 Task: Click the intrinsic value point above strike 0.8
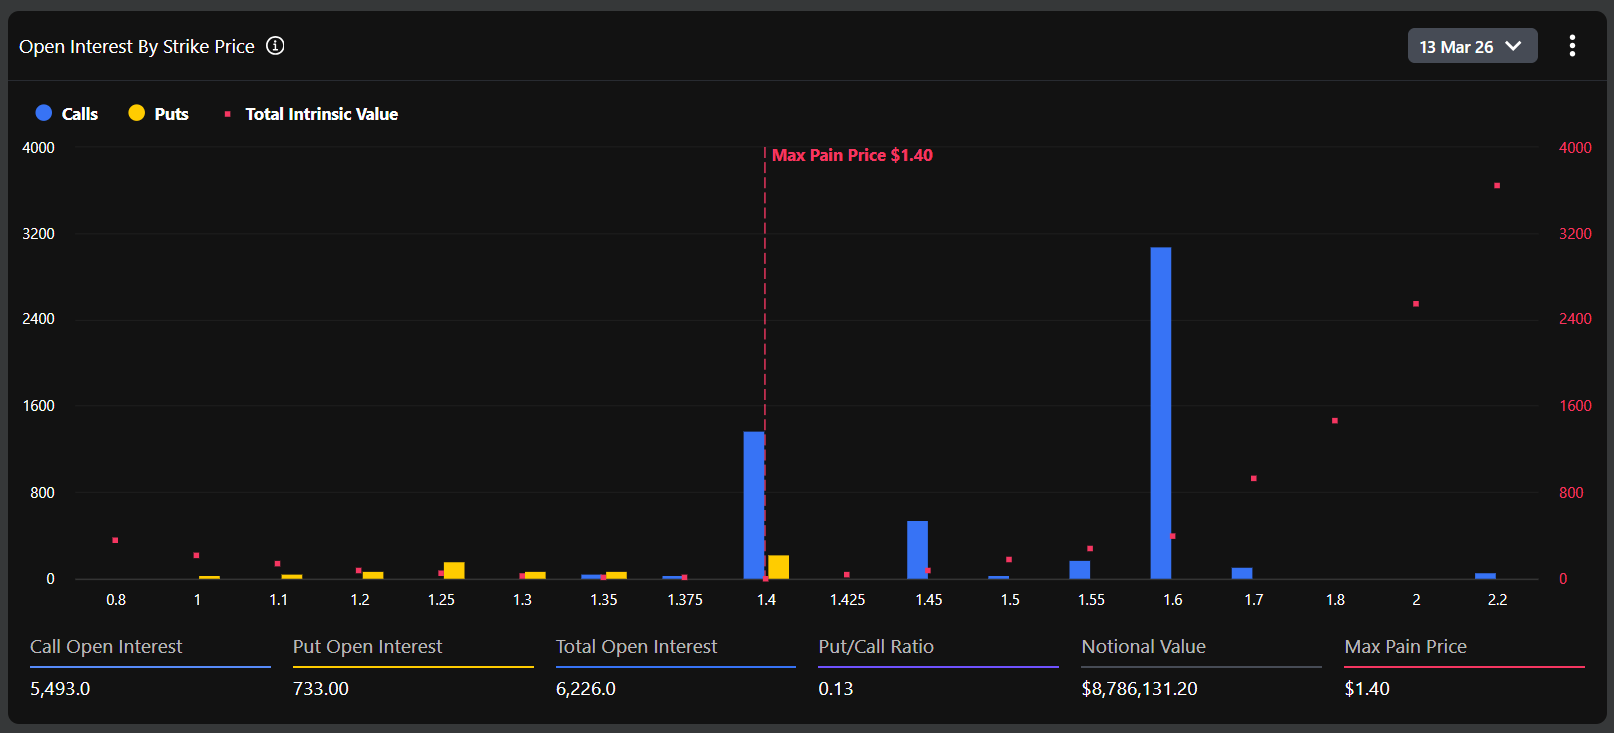(115, 540)
